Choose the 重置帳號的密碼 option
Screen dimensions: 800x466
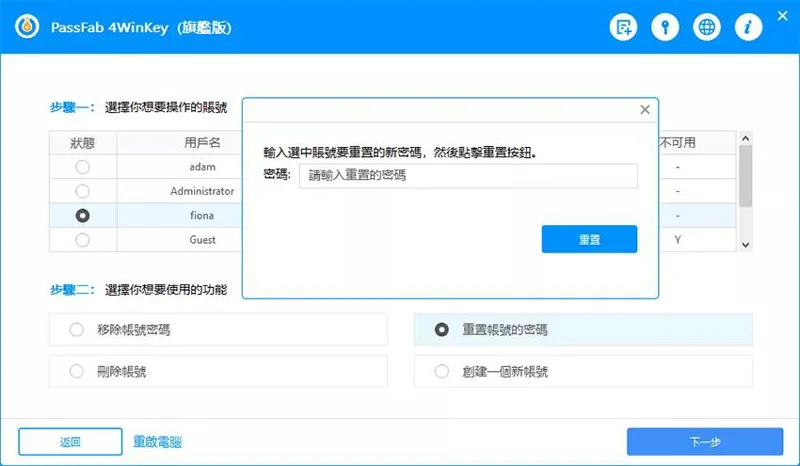(583, 330)
